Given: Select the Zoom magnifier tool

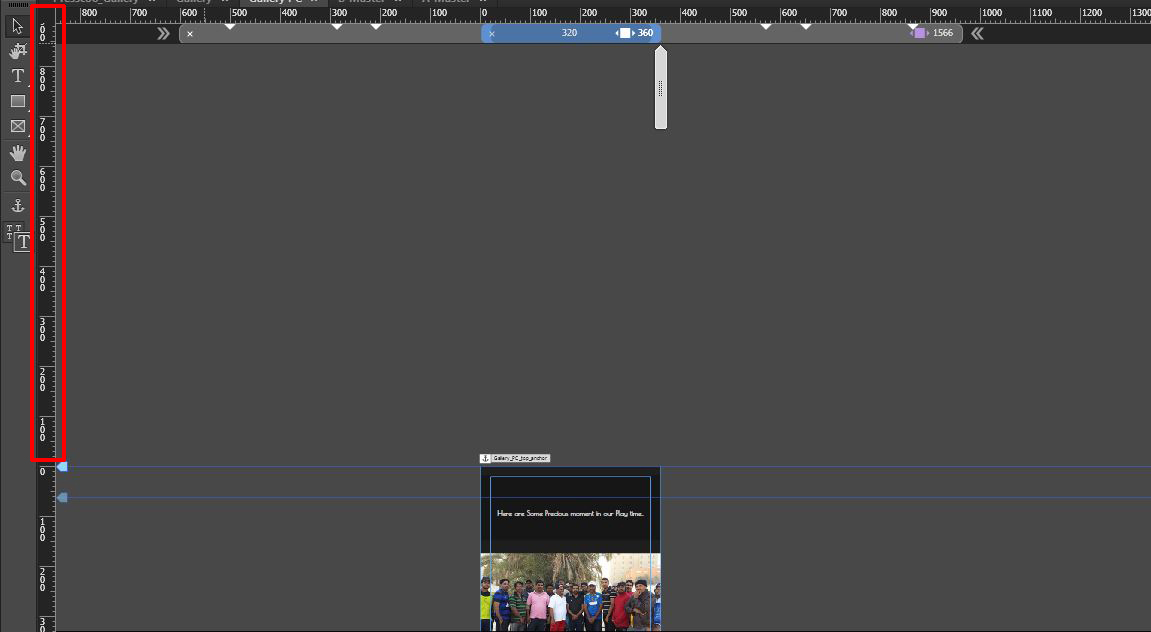Looking at the screenshot, I should pyautogui.click(x=18, y=178).
